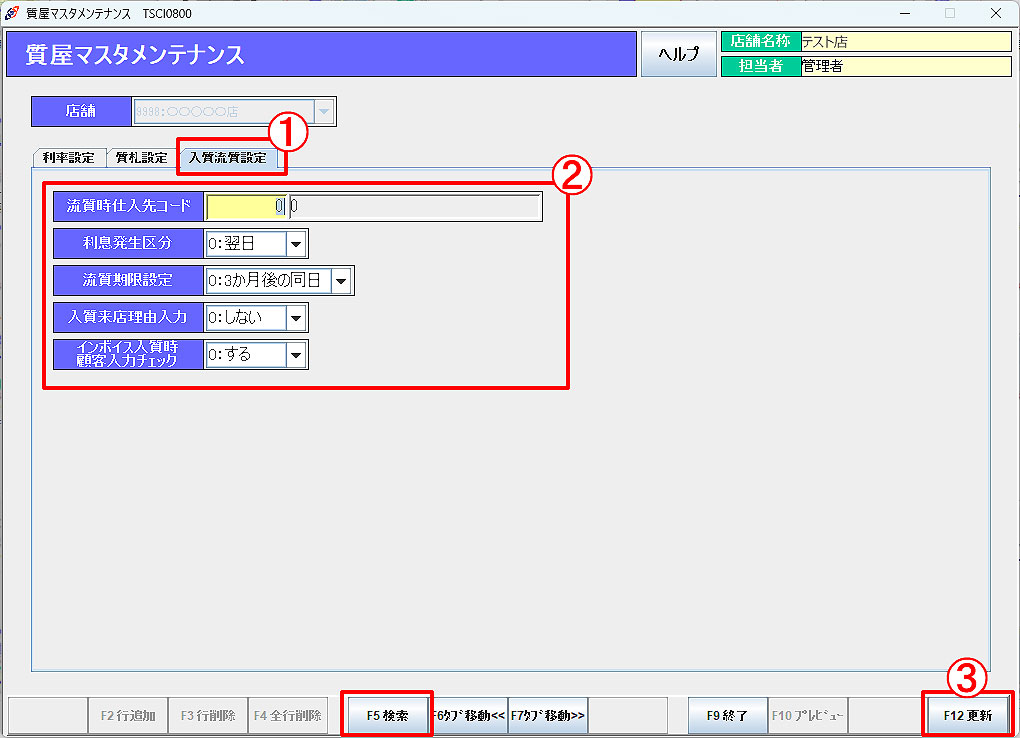Click the 利息発生区分 label
The height and width of the screenshot is (738, 1020).
[x=128, y=243]
